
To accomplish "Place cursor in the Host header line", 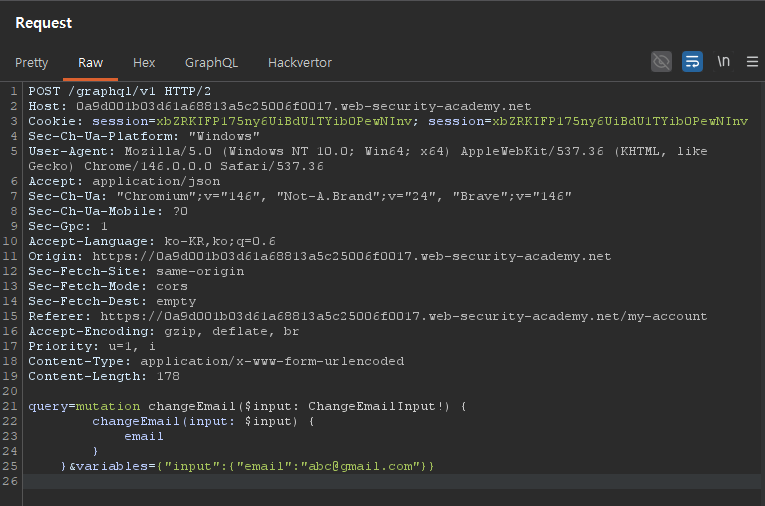I will (x=280, y=106).
